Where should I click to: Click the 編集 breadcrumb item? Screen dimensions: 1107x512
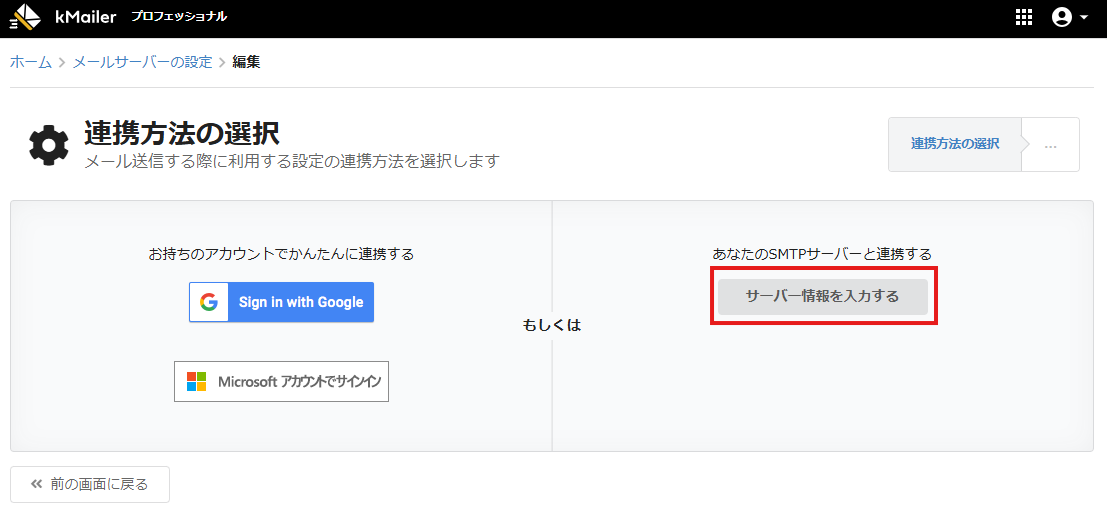(246, 62)
